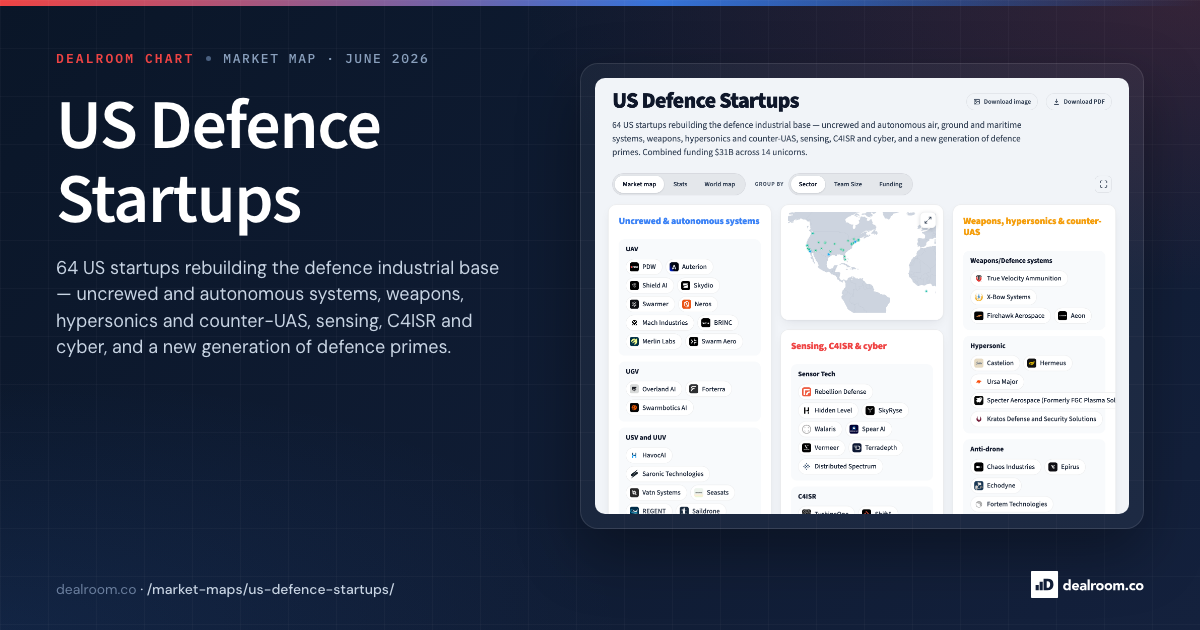This screenshot has height=630, width=1200.
Task: Select the Overland AI chip
Action: point(654,389)
